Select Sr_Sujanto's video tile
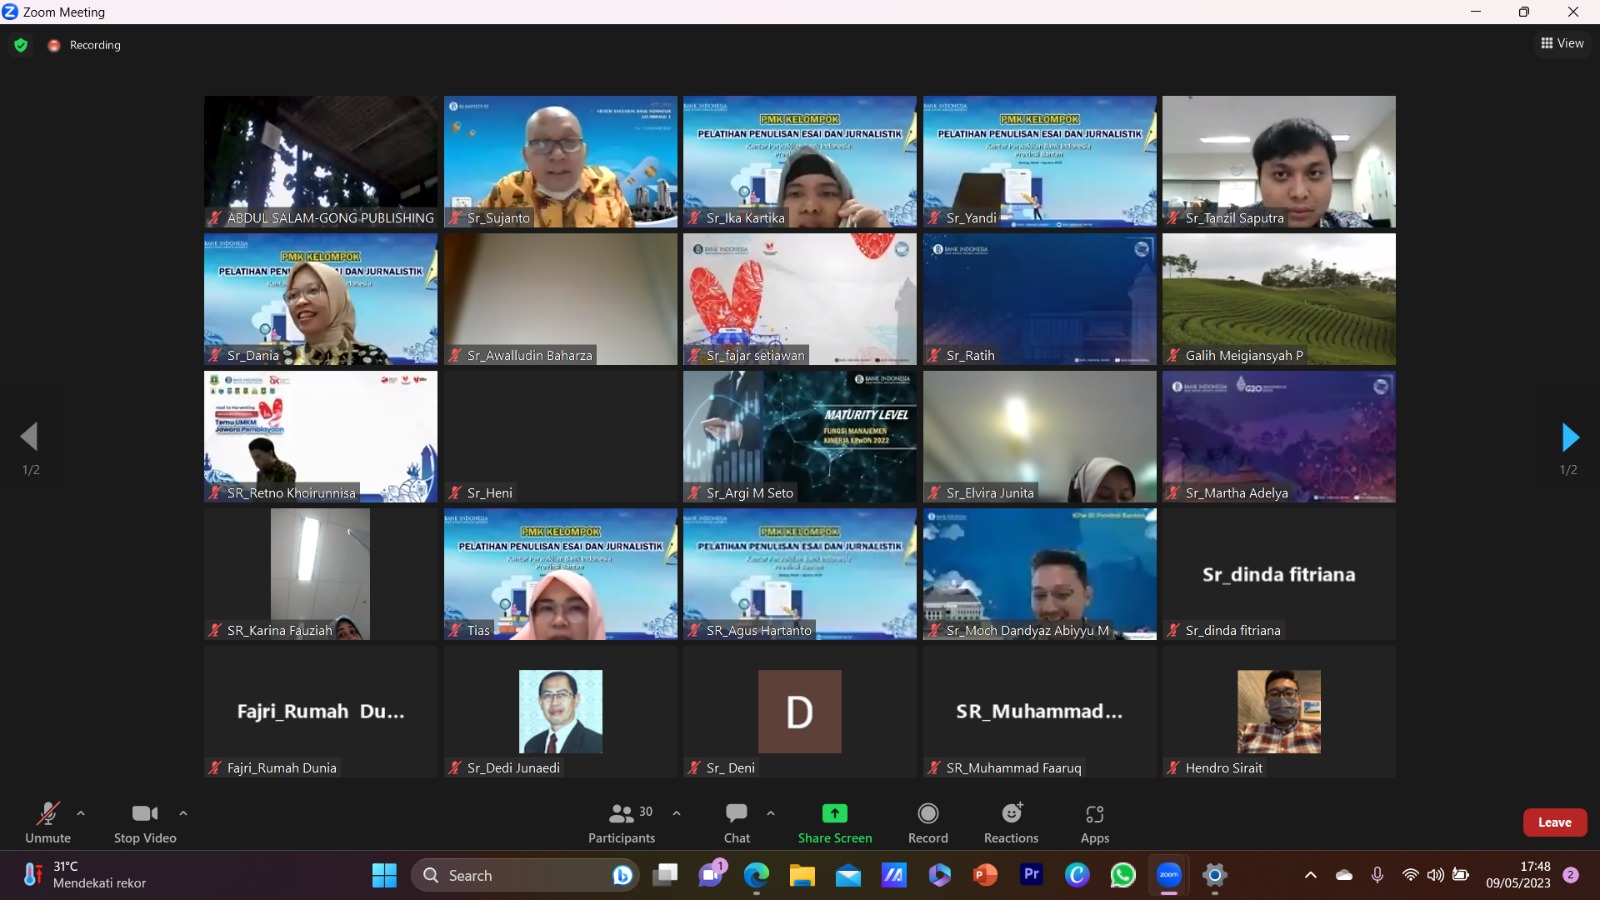 pos(560,162)
